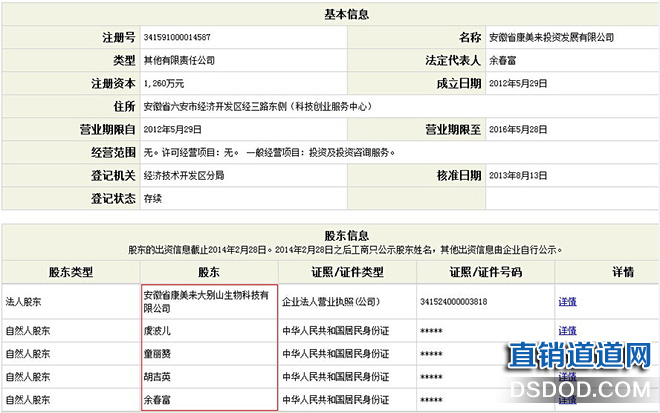This screenshot has height=413, width=660.
Task: Click shareholder disclosure note about 2014年2月28日
Action: tap(345, 250)
